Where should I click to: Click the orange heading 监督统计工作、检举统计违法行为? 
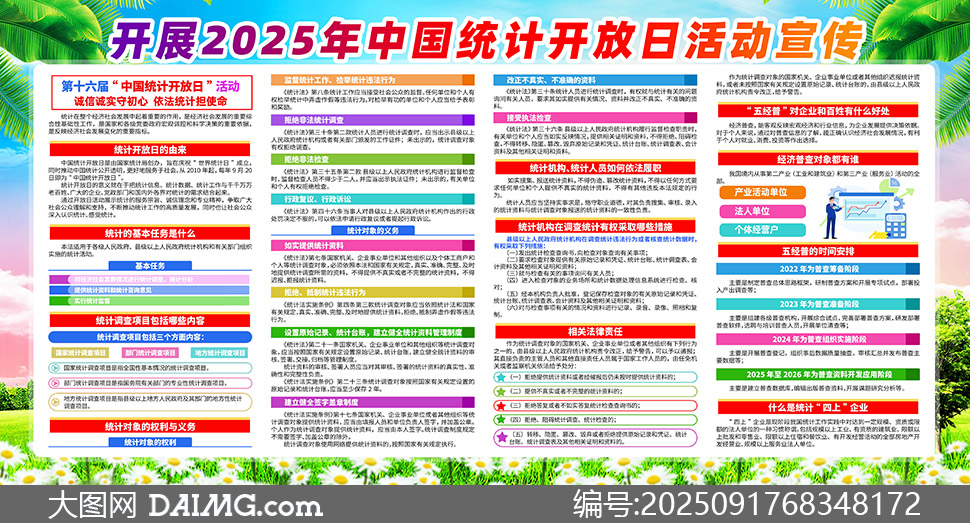coord(373,80)
